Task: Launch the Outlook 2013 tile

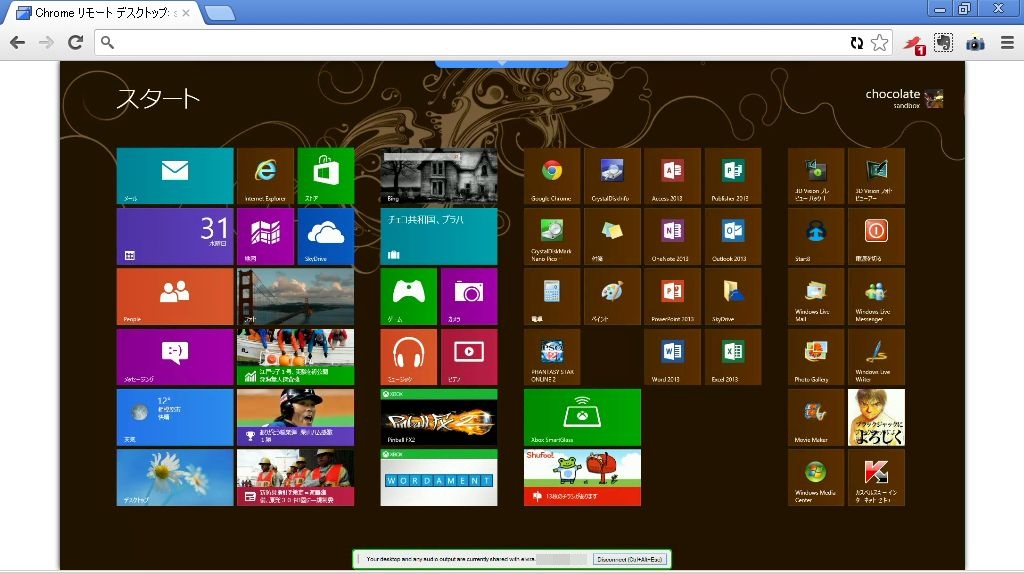Action: point(733,236)
